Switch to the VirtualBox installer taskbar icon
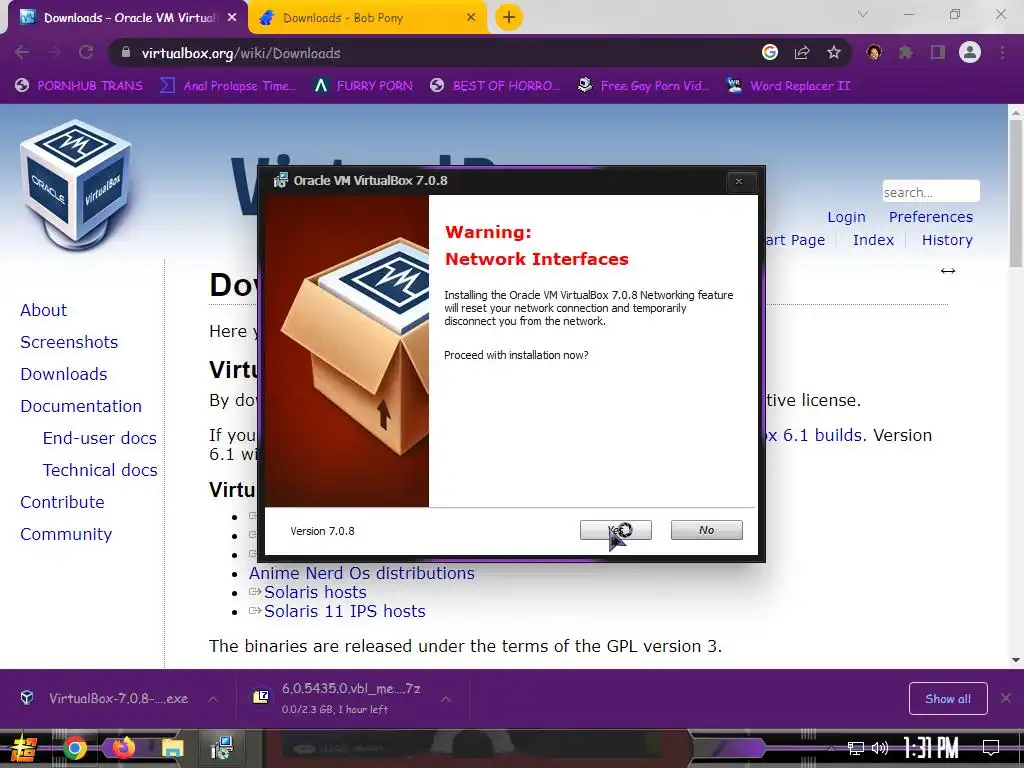This screenshot has height=768, width=1024. click(222, 748)
